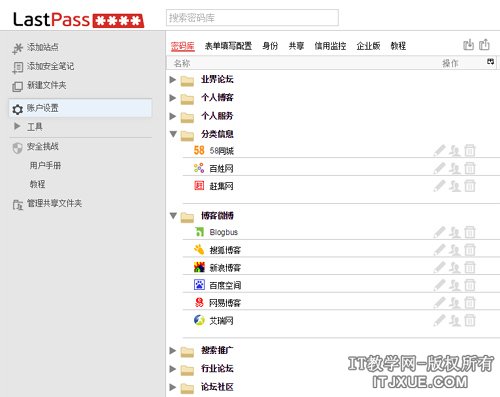Edit the 赶集网 entry
Image resolution: width=500 pixels, height=397 pixels.
coord(440,186)
